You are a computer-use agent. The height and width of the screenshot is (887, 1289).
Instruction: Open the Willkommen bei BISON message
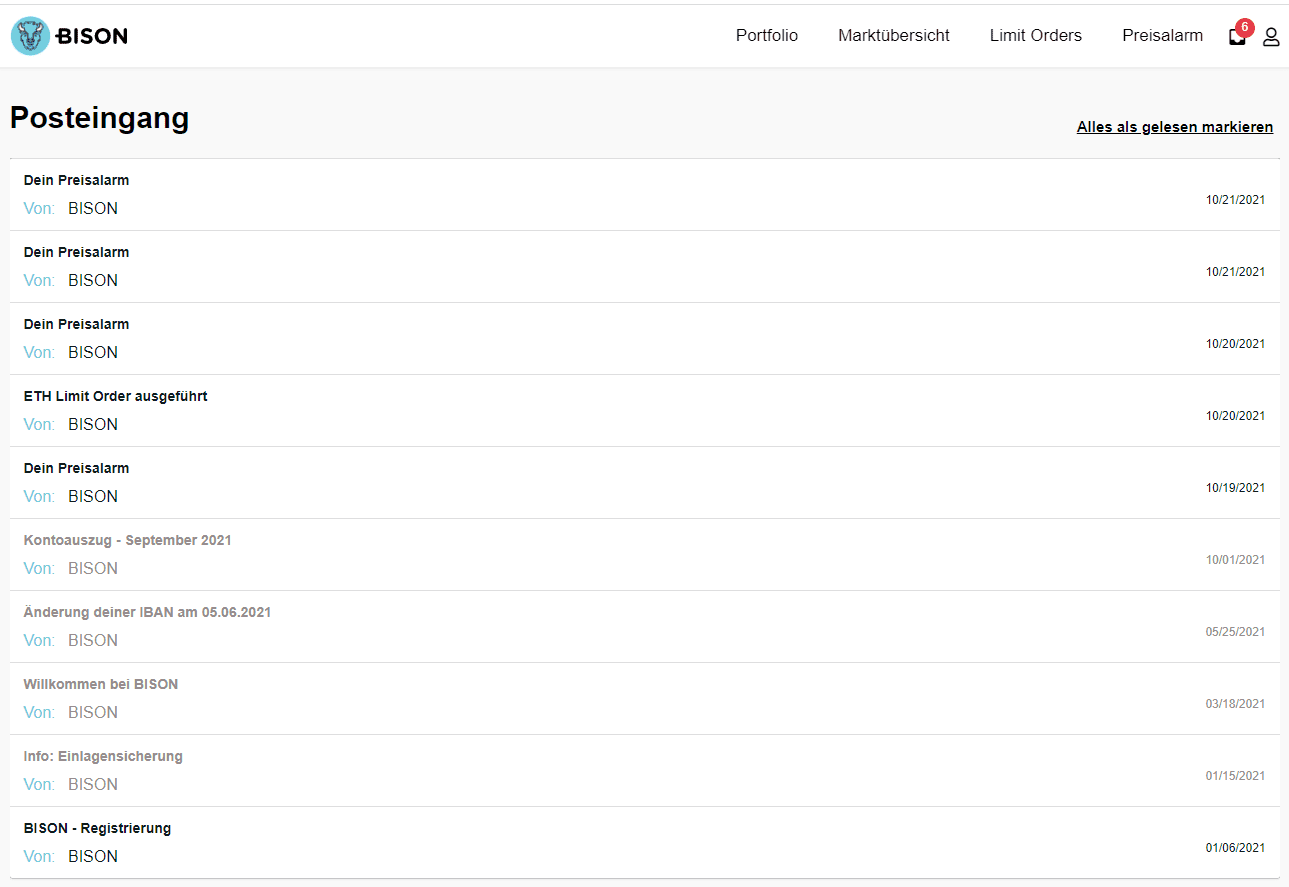coord(645,699)
